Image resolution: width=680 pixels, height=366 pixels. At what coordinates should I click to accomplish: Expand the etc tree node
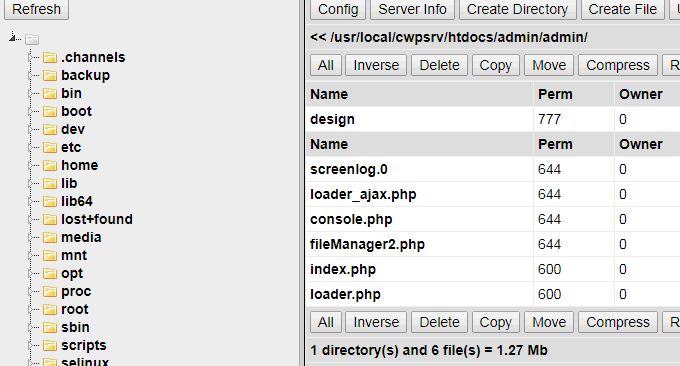pyautogui.click(x=30, y=147)
